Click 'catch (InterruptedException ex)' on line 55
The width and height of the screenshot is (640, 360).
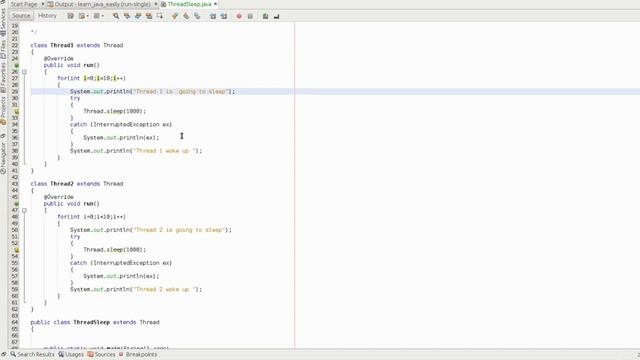pyautogui.click(x=121, y=263)
